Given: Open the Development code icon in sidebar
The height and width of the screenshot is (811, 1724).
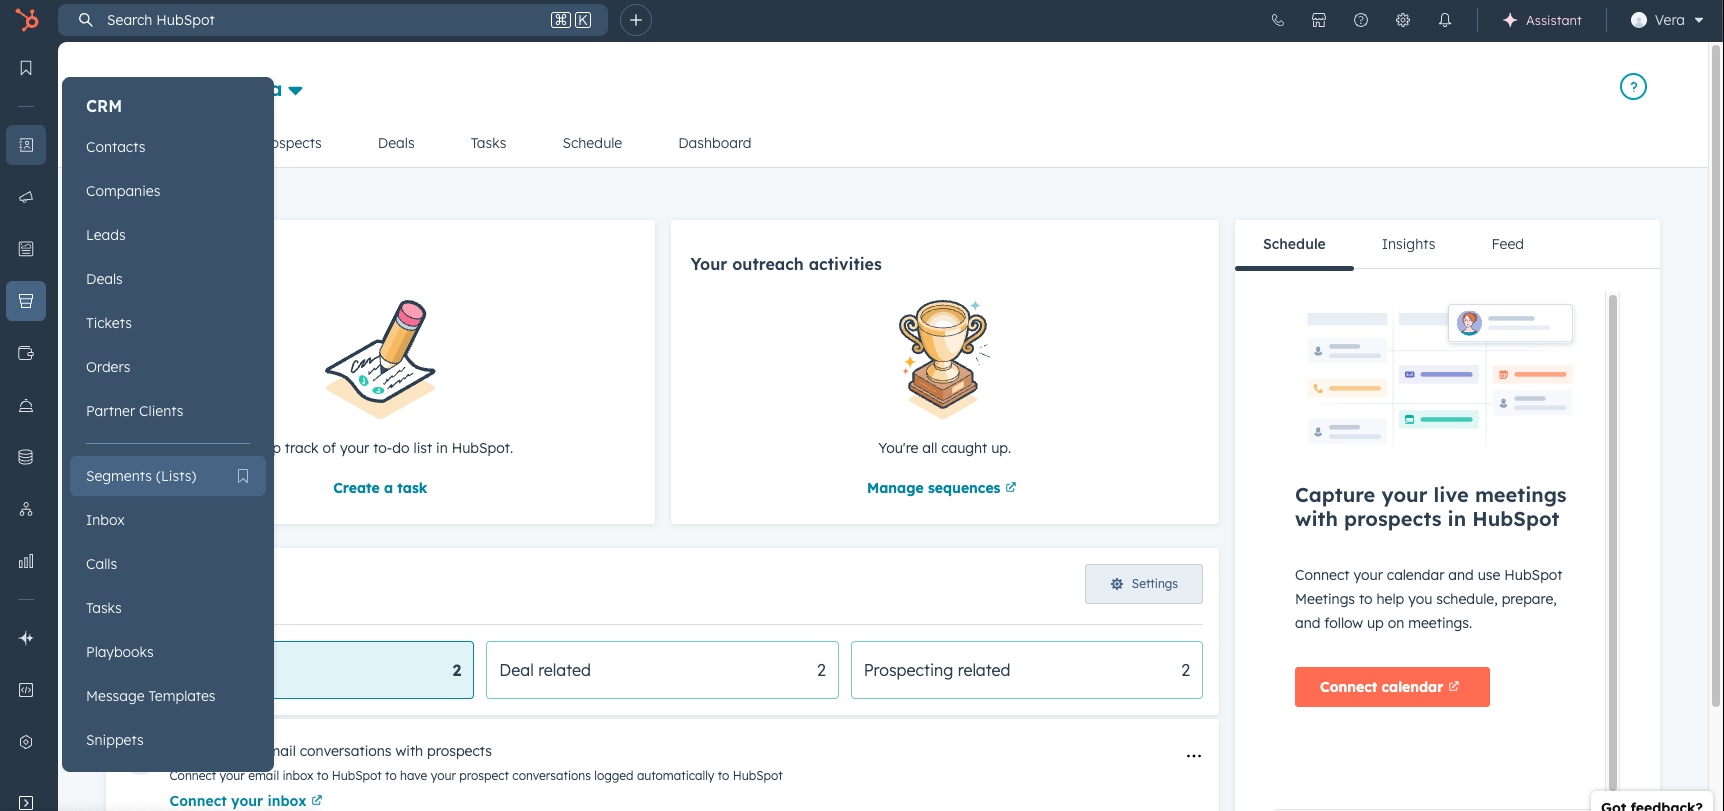Looking at the screenshot, I should [x=26, y=690].
